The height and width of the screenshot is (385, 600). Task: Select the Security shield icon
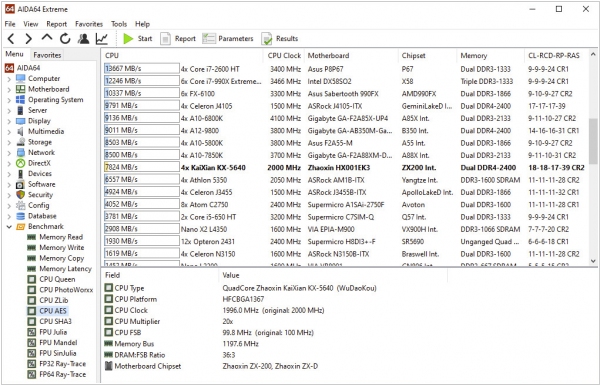(x=21, y=195)
